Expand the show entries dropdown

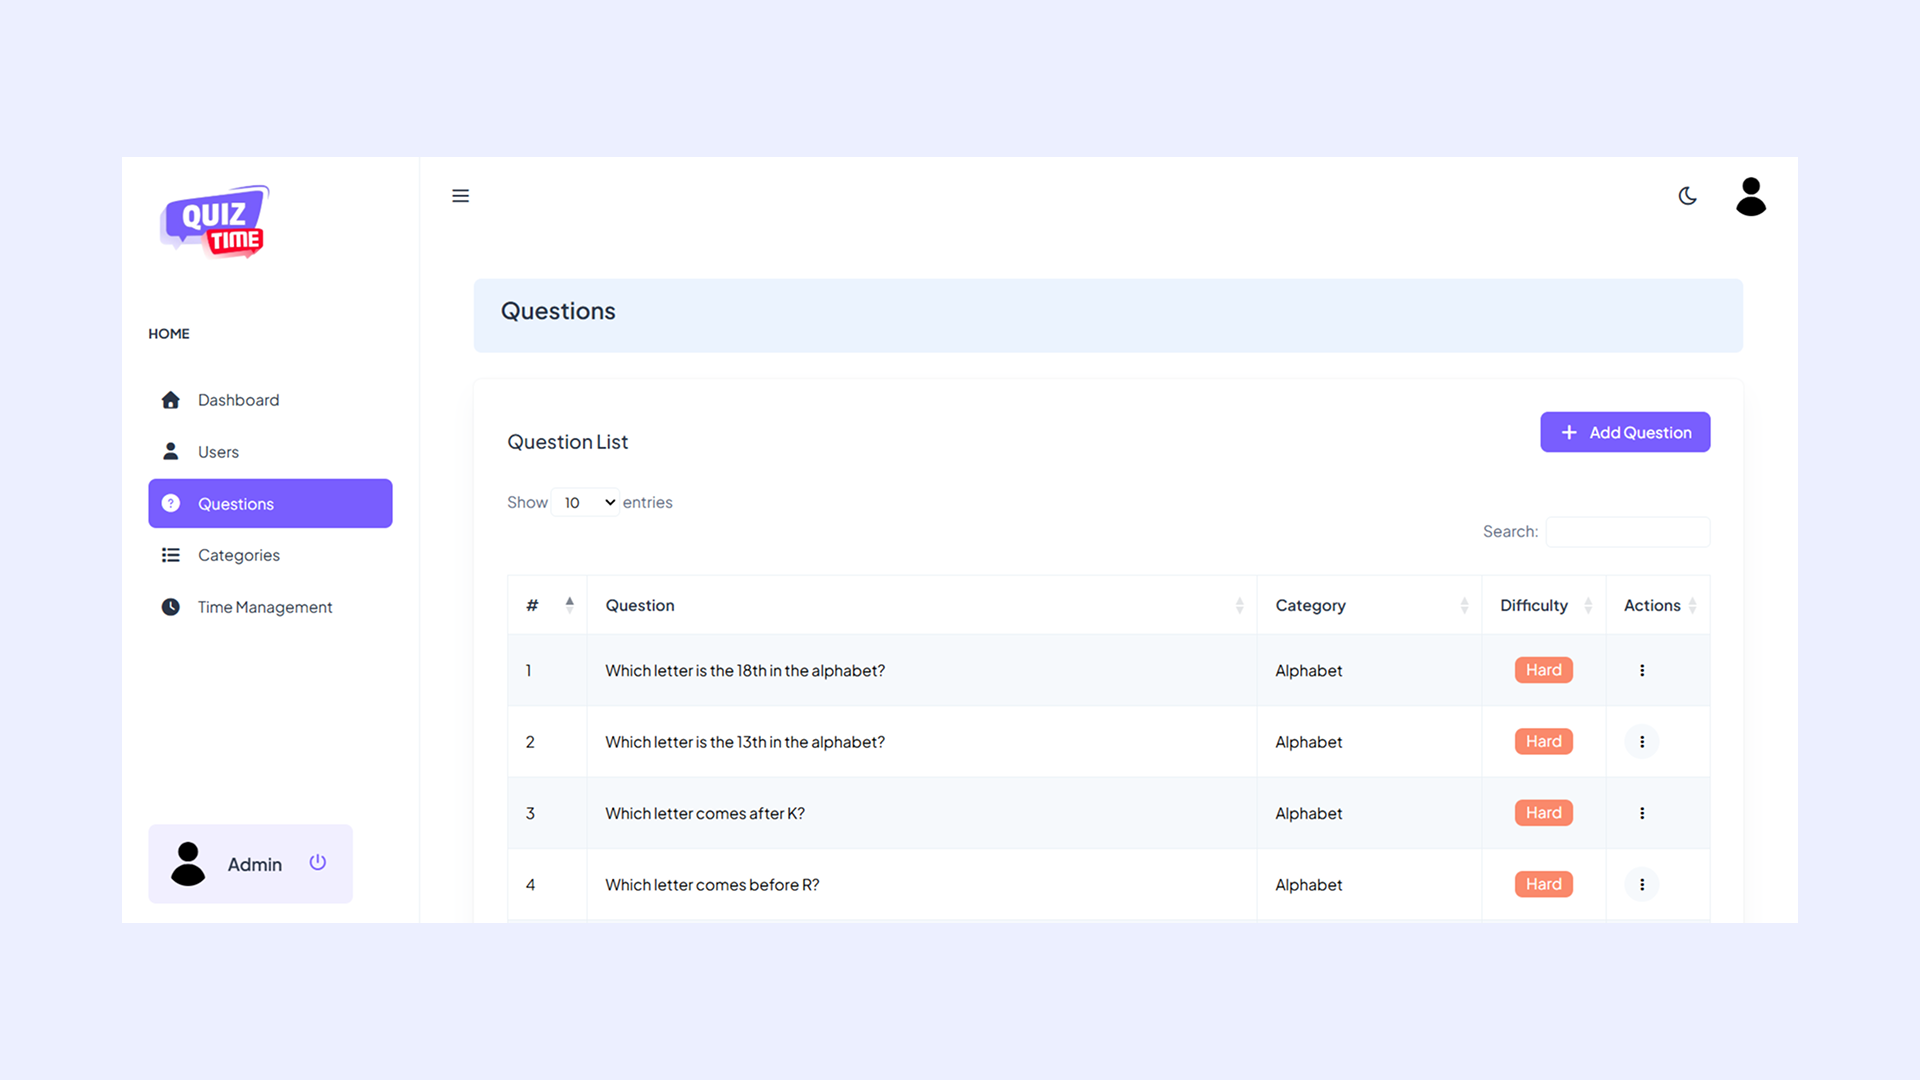(x=586, y=502)
